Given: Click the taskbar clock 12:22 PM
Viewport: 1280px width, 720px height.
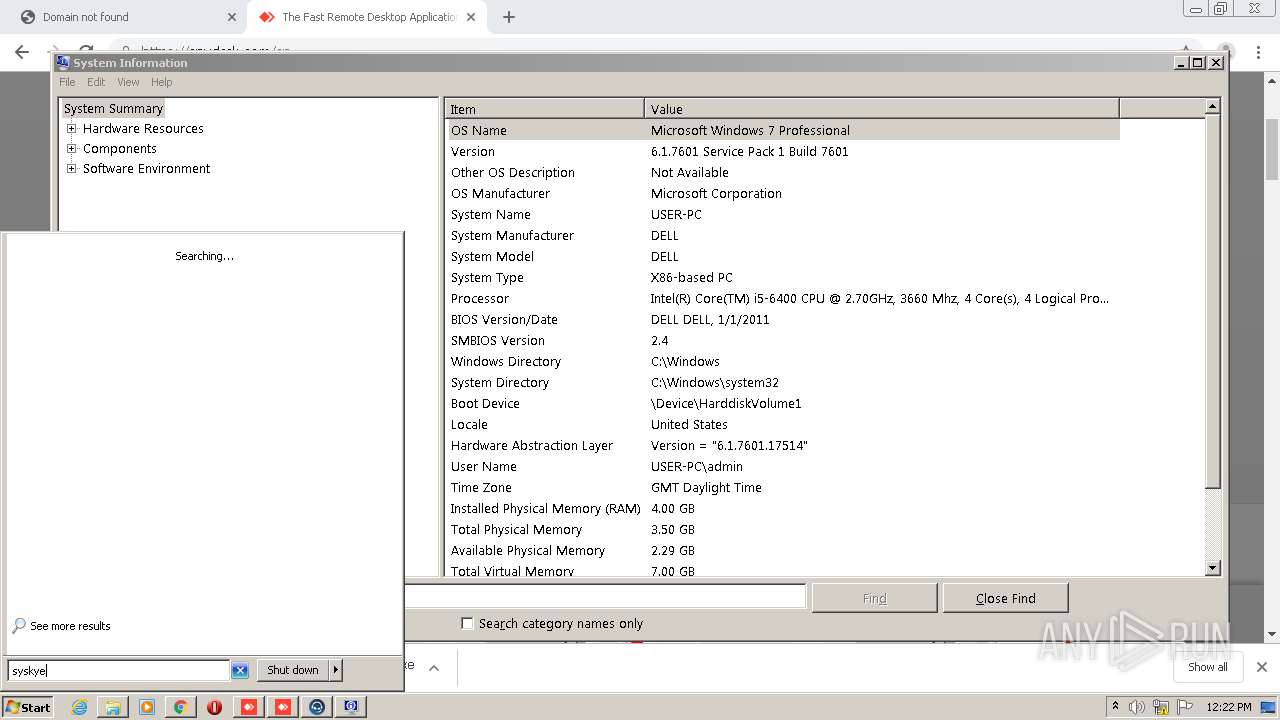Looking at the screenshot, I should (1229, 707).
